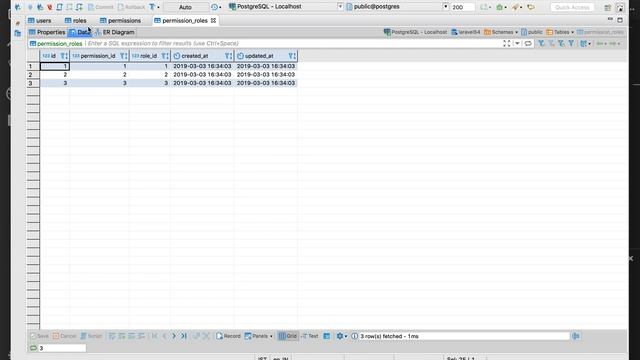Close the permission_roles tab
The width and height of the screenshot is (640, 360).
(x=213, y=20)
